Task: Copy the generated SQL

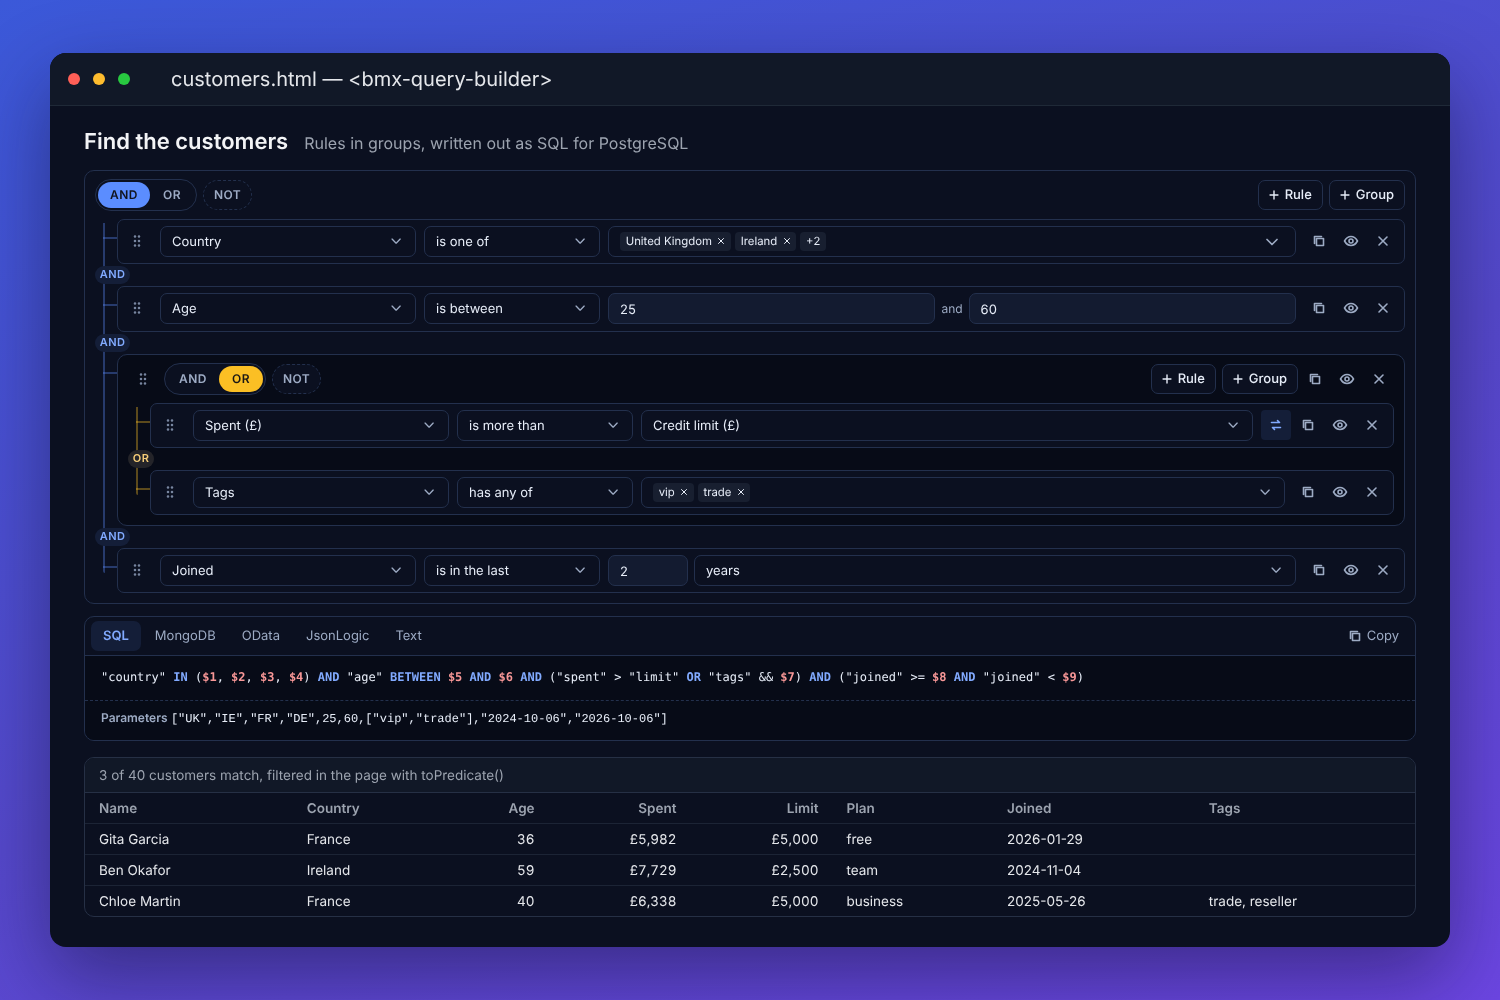Action: pyautogui.click(x=1374, y=636)
